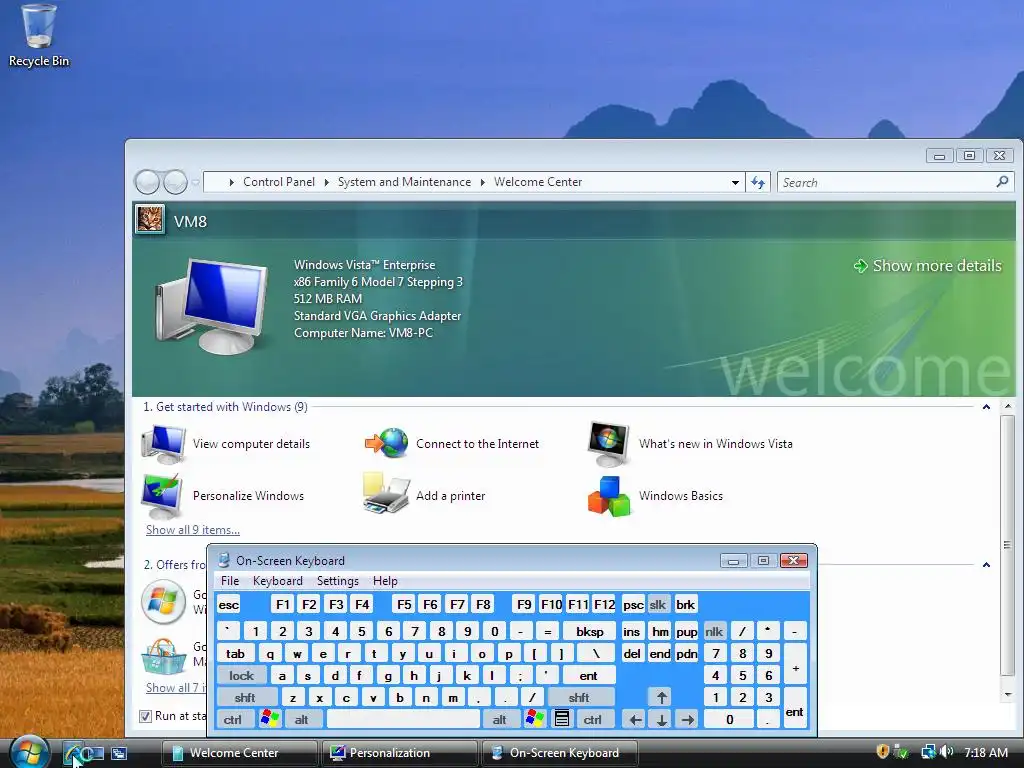
Task: Click the Back navigation button
Action: [x=147, y=182]
